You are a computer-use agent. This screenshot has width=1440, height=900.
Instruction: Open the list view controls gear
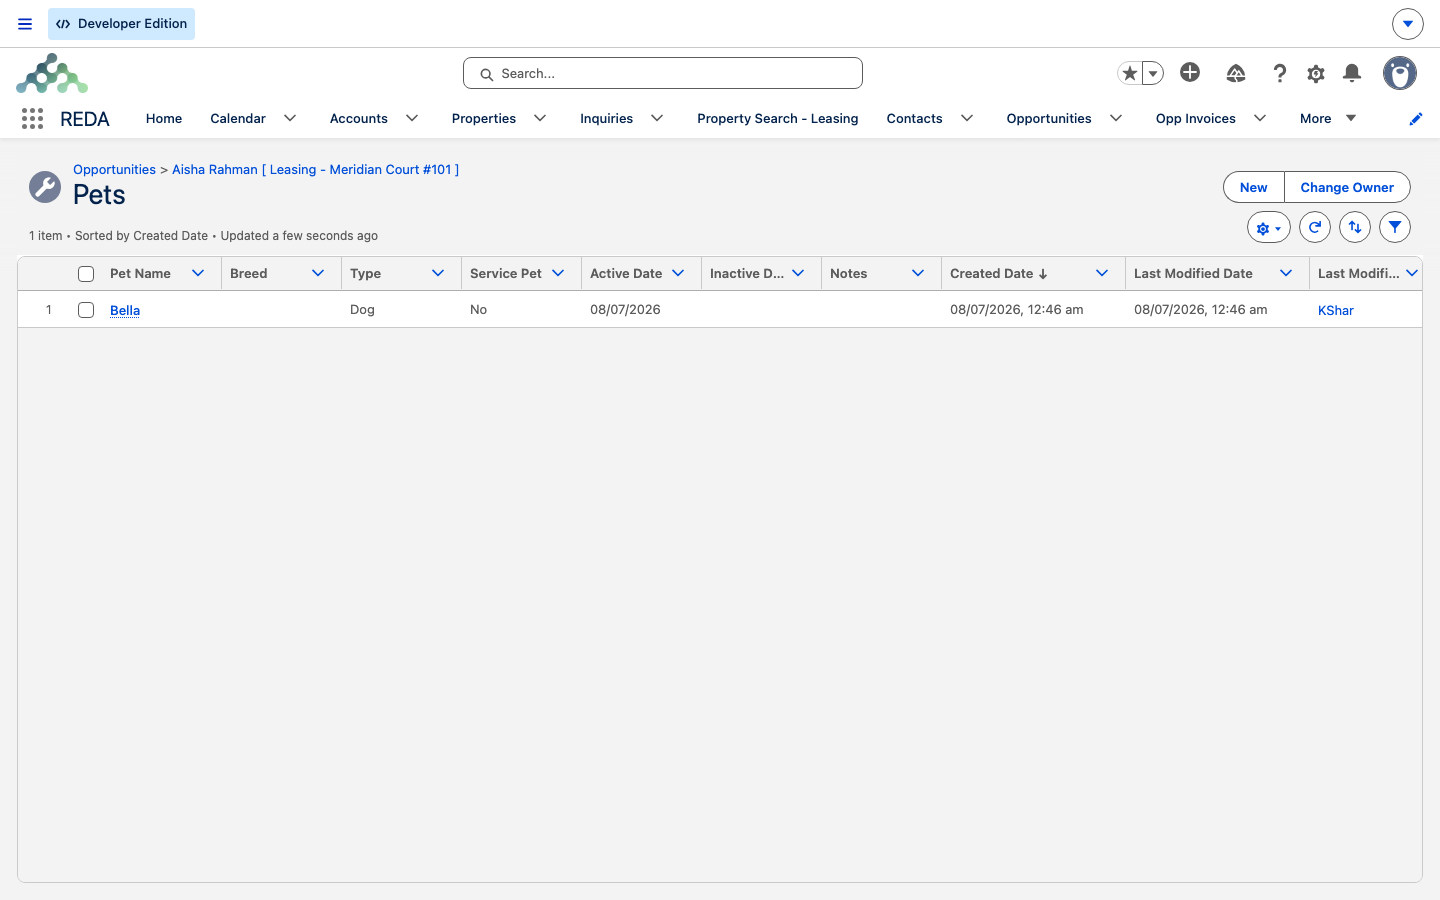(x=1269, y=227)
